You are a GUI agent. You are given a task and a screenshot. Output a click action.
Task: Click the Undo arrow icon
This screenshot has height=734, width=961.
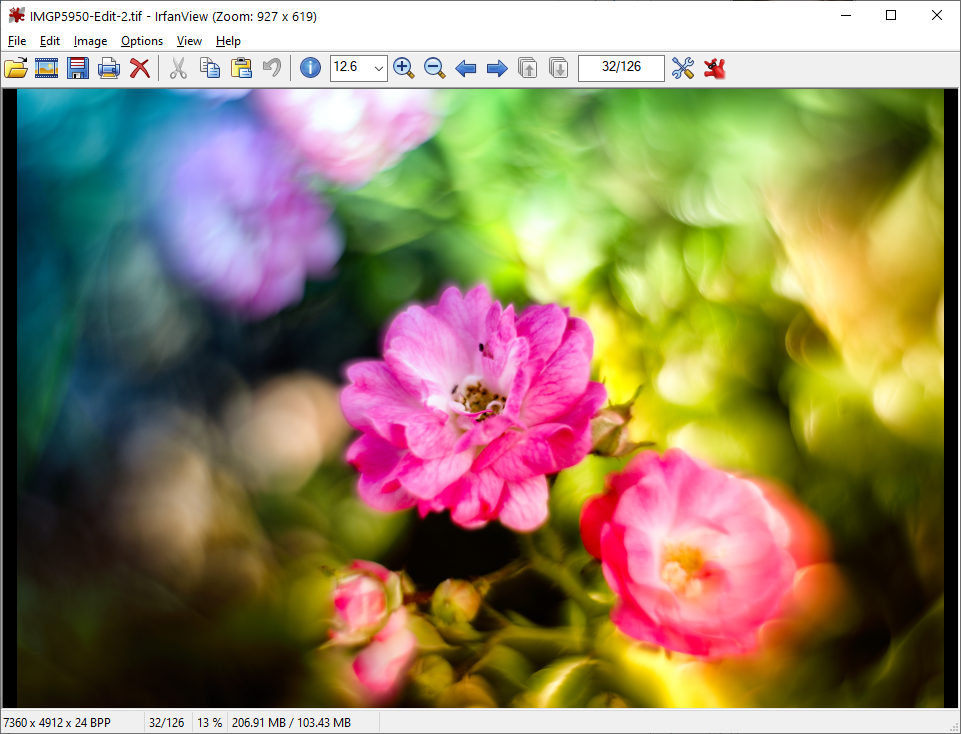pos(271,68)
